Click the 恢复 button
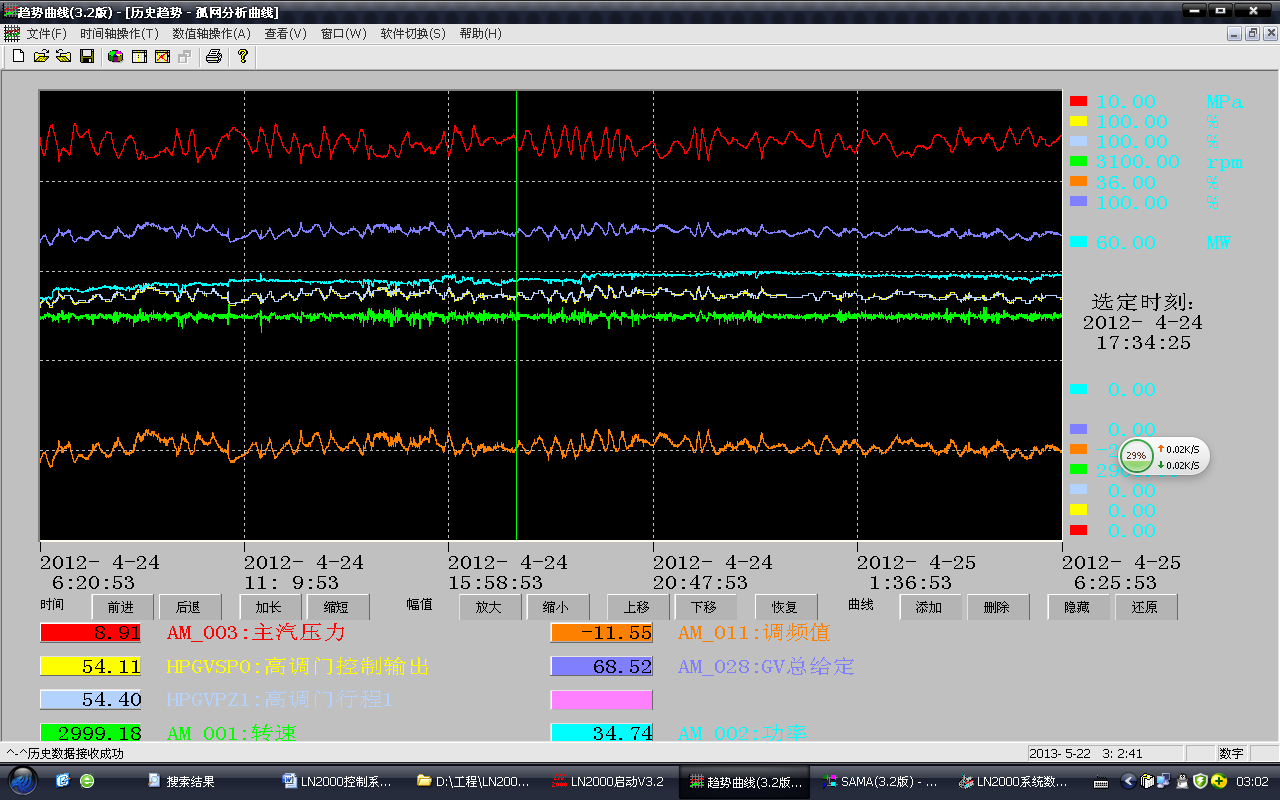The image size is (1280, 800). (786, 607)
